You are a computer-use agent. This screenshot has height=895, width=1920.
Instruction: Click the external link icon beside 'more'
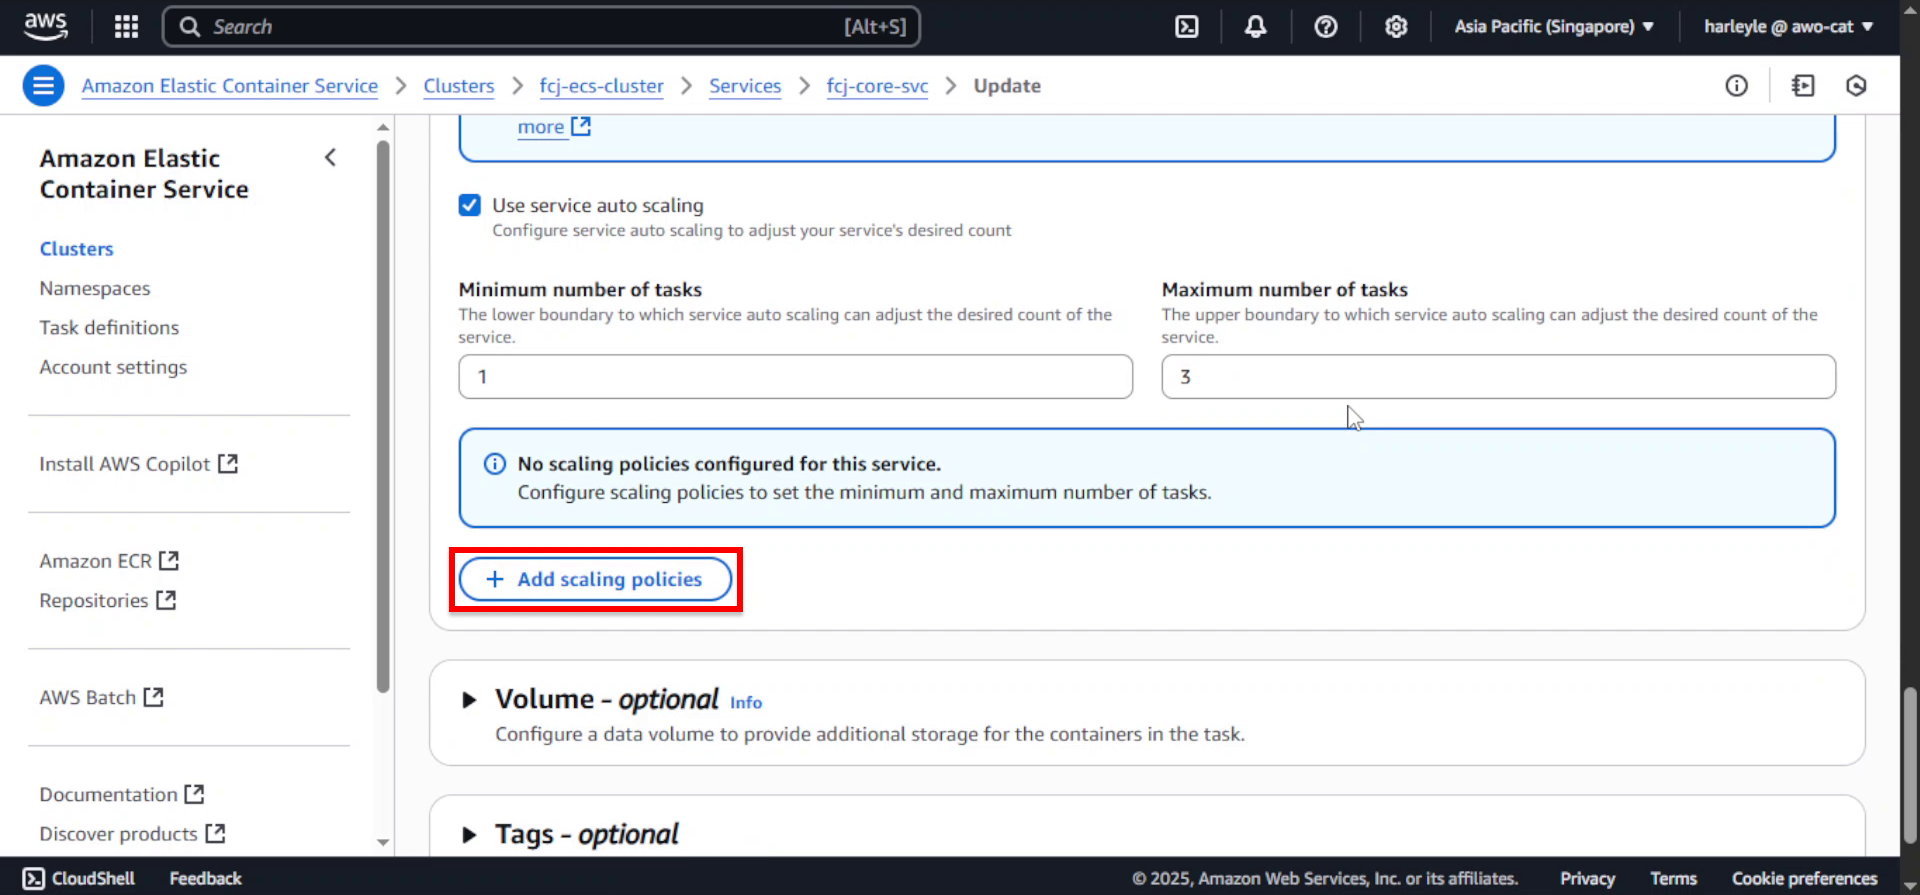click(x=581, y=126)
